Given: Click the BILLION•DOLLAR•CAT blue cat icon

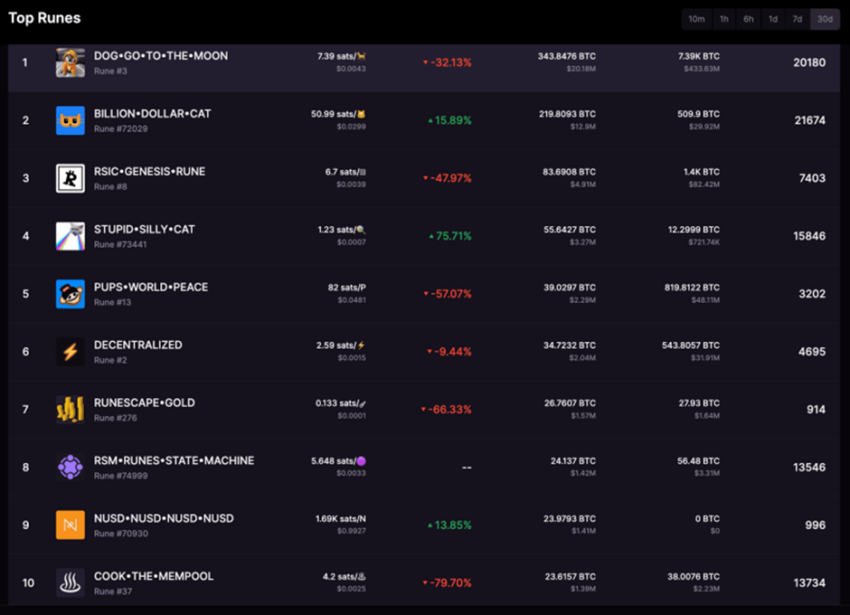Looking at the screenshot, I should tap(70, 120).
